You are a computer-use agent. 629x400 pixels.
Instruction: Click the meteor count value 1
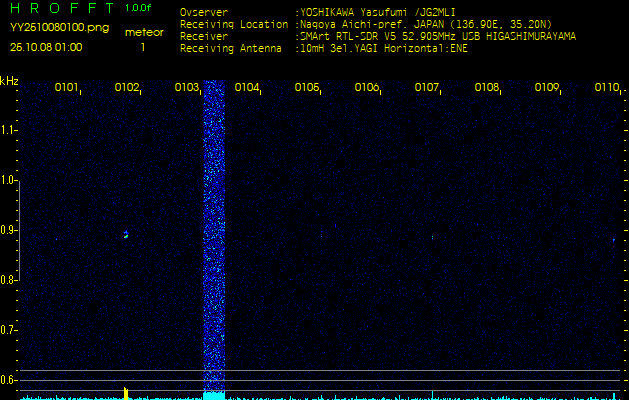pos(143,47)
